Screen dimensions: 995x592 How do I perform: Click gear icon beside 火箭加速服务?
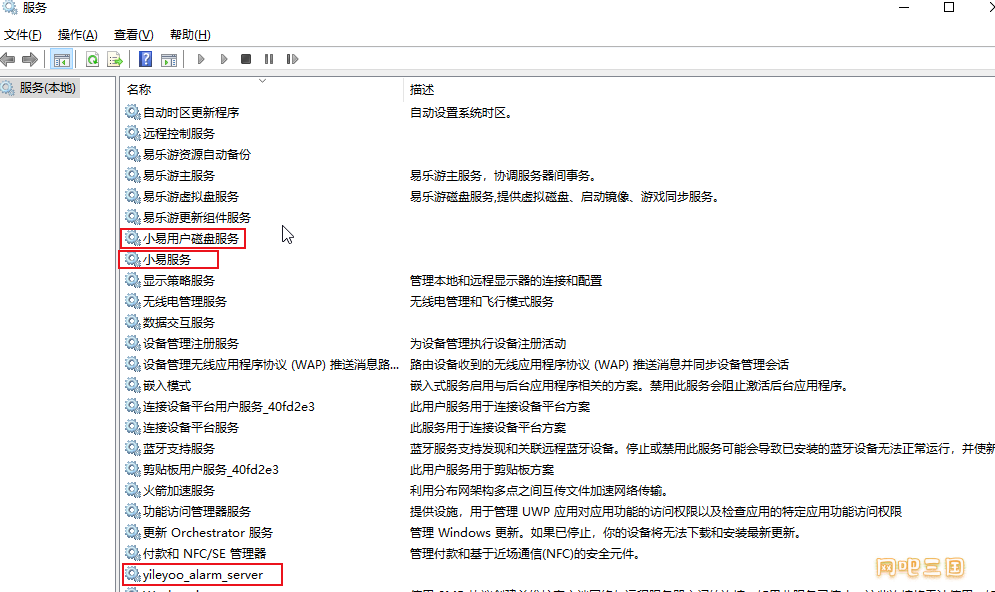pyautogui.click(x=132, y=490)
